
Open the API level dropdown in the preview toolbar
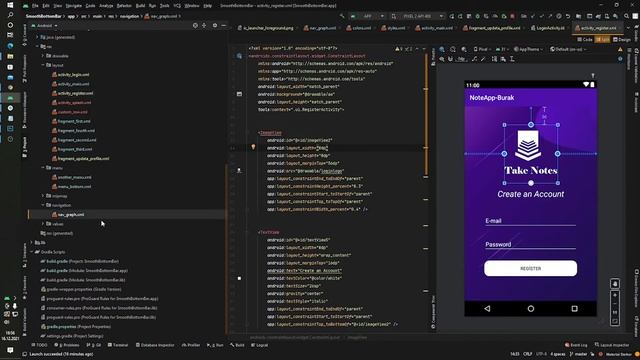click(502, 49)
